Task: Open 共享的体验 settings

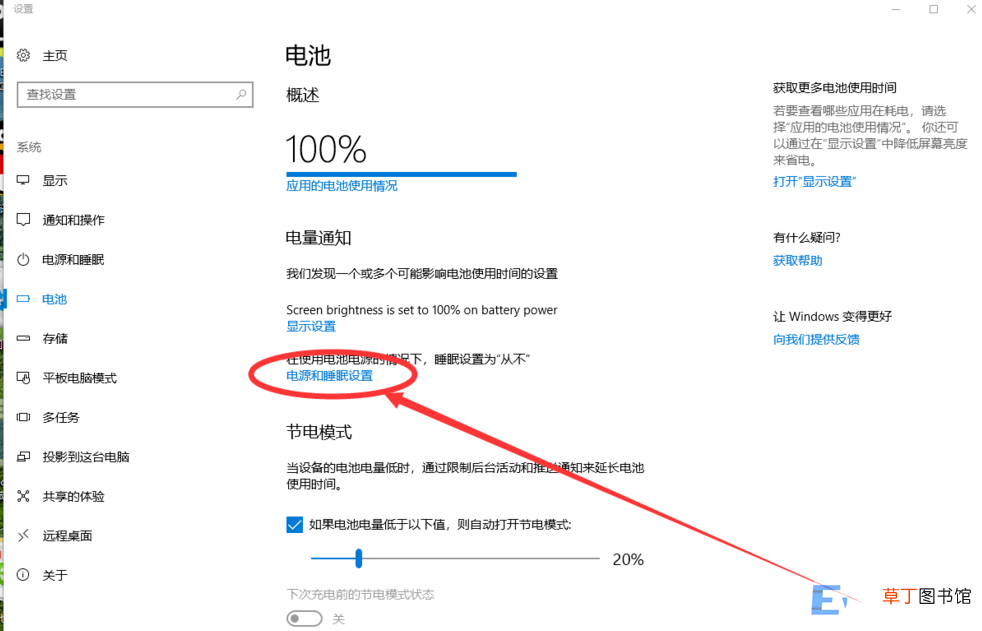Action: tap(73, 496)
